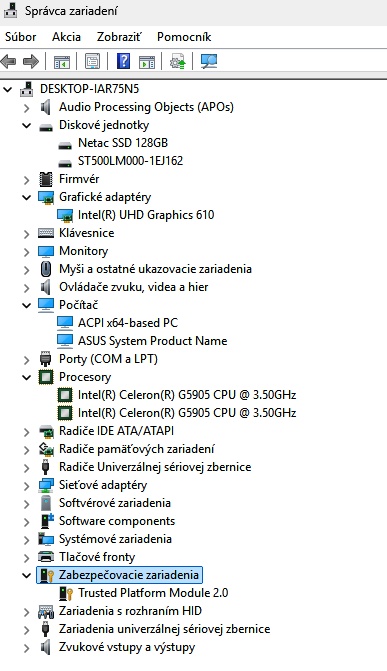Collapse the Grafické adaptéry category

click(x=27, y=197)
